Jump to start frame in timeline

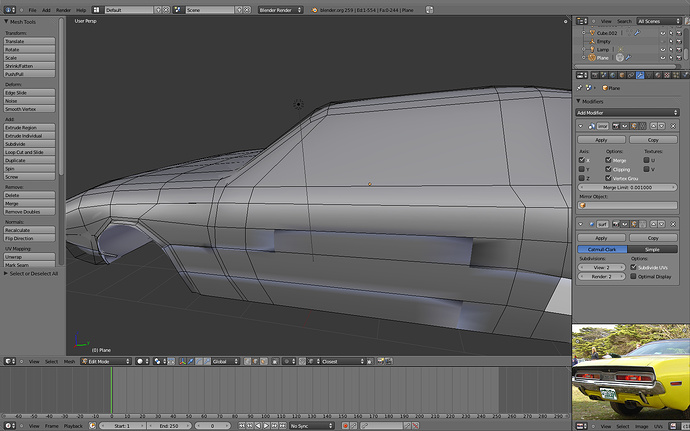point(242,426)
